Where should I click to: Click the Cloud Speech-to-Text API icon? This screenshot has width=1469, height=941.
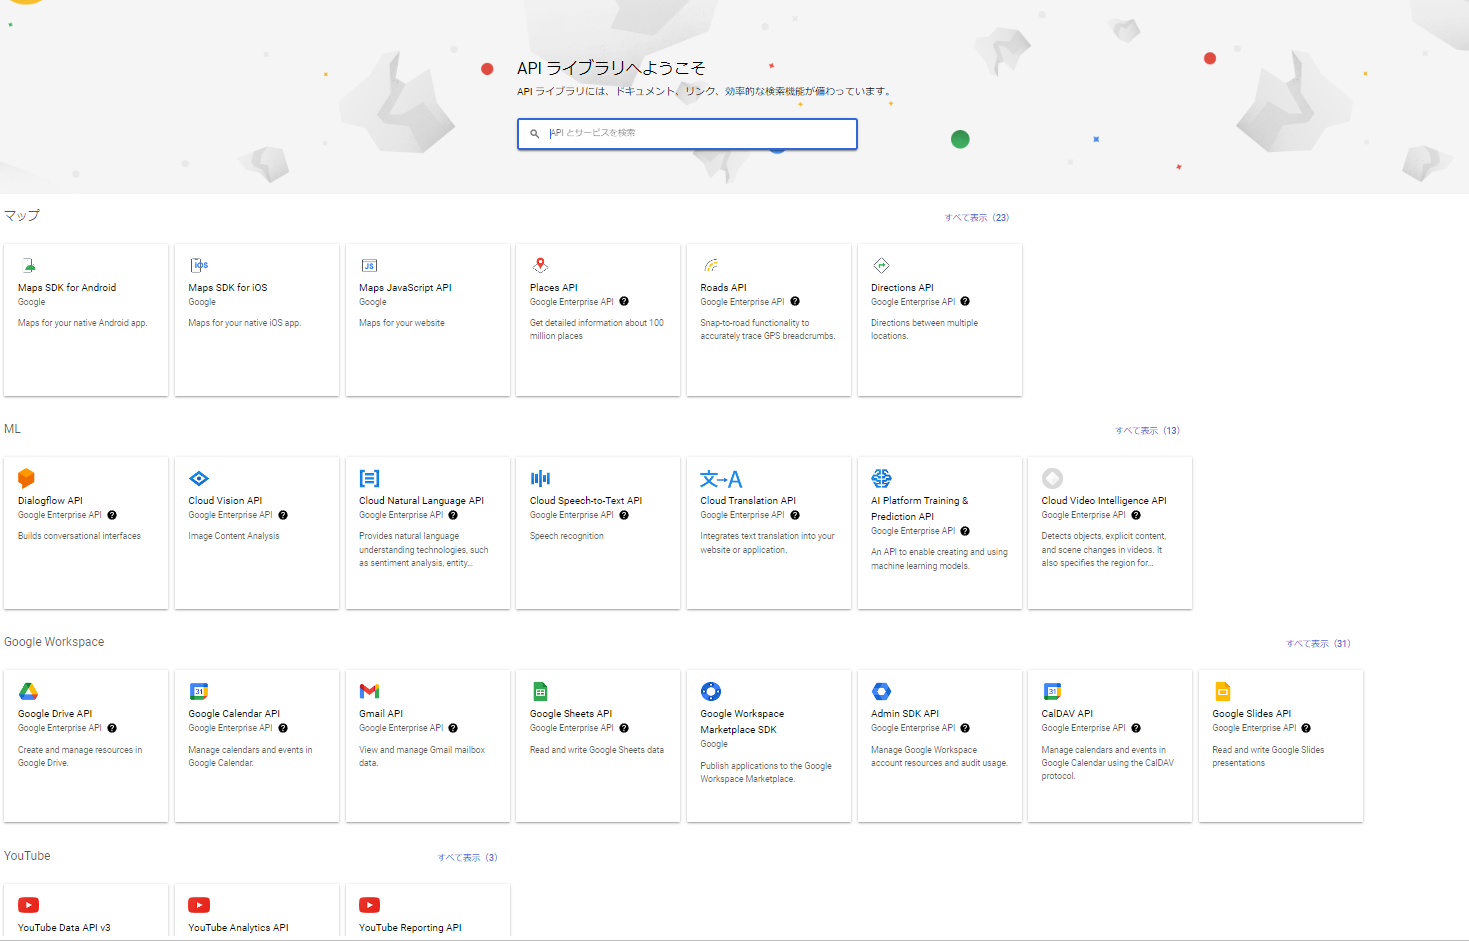(x=540, y=478)
